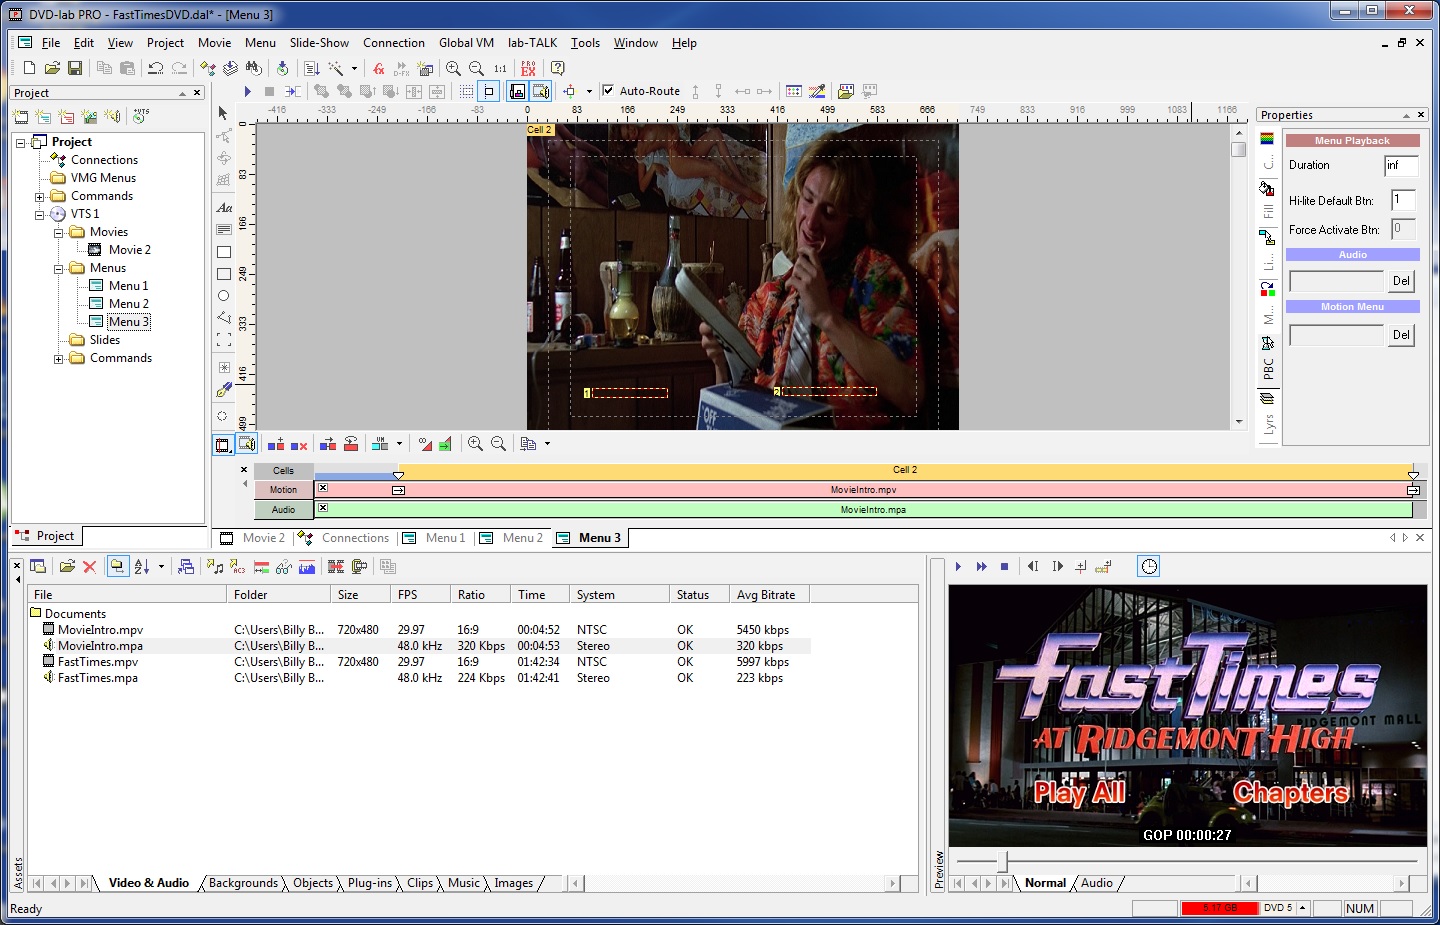
Task: Collapse the Menus folder in tree
Action: pyautogui.click(x=59, y=269)
